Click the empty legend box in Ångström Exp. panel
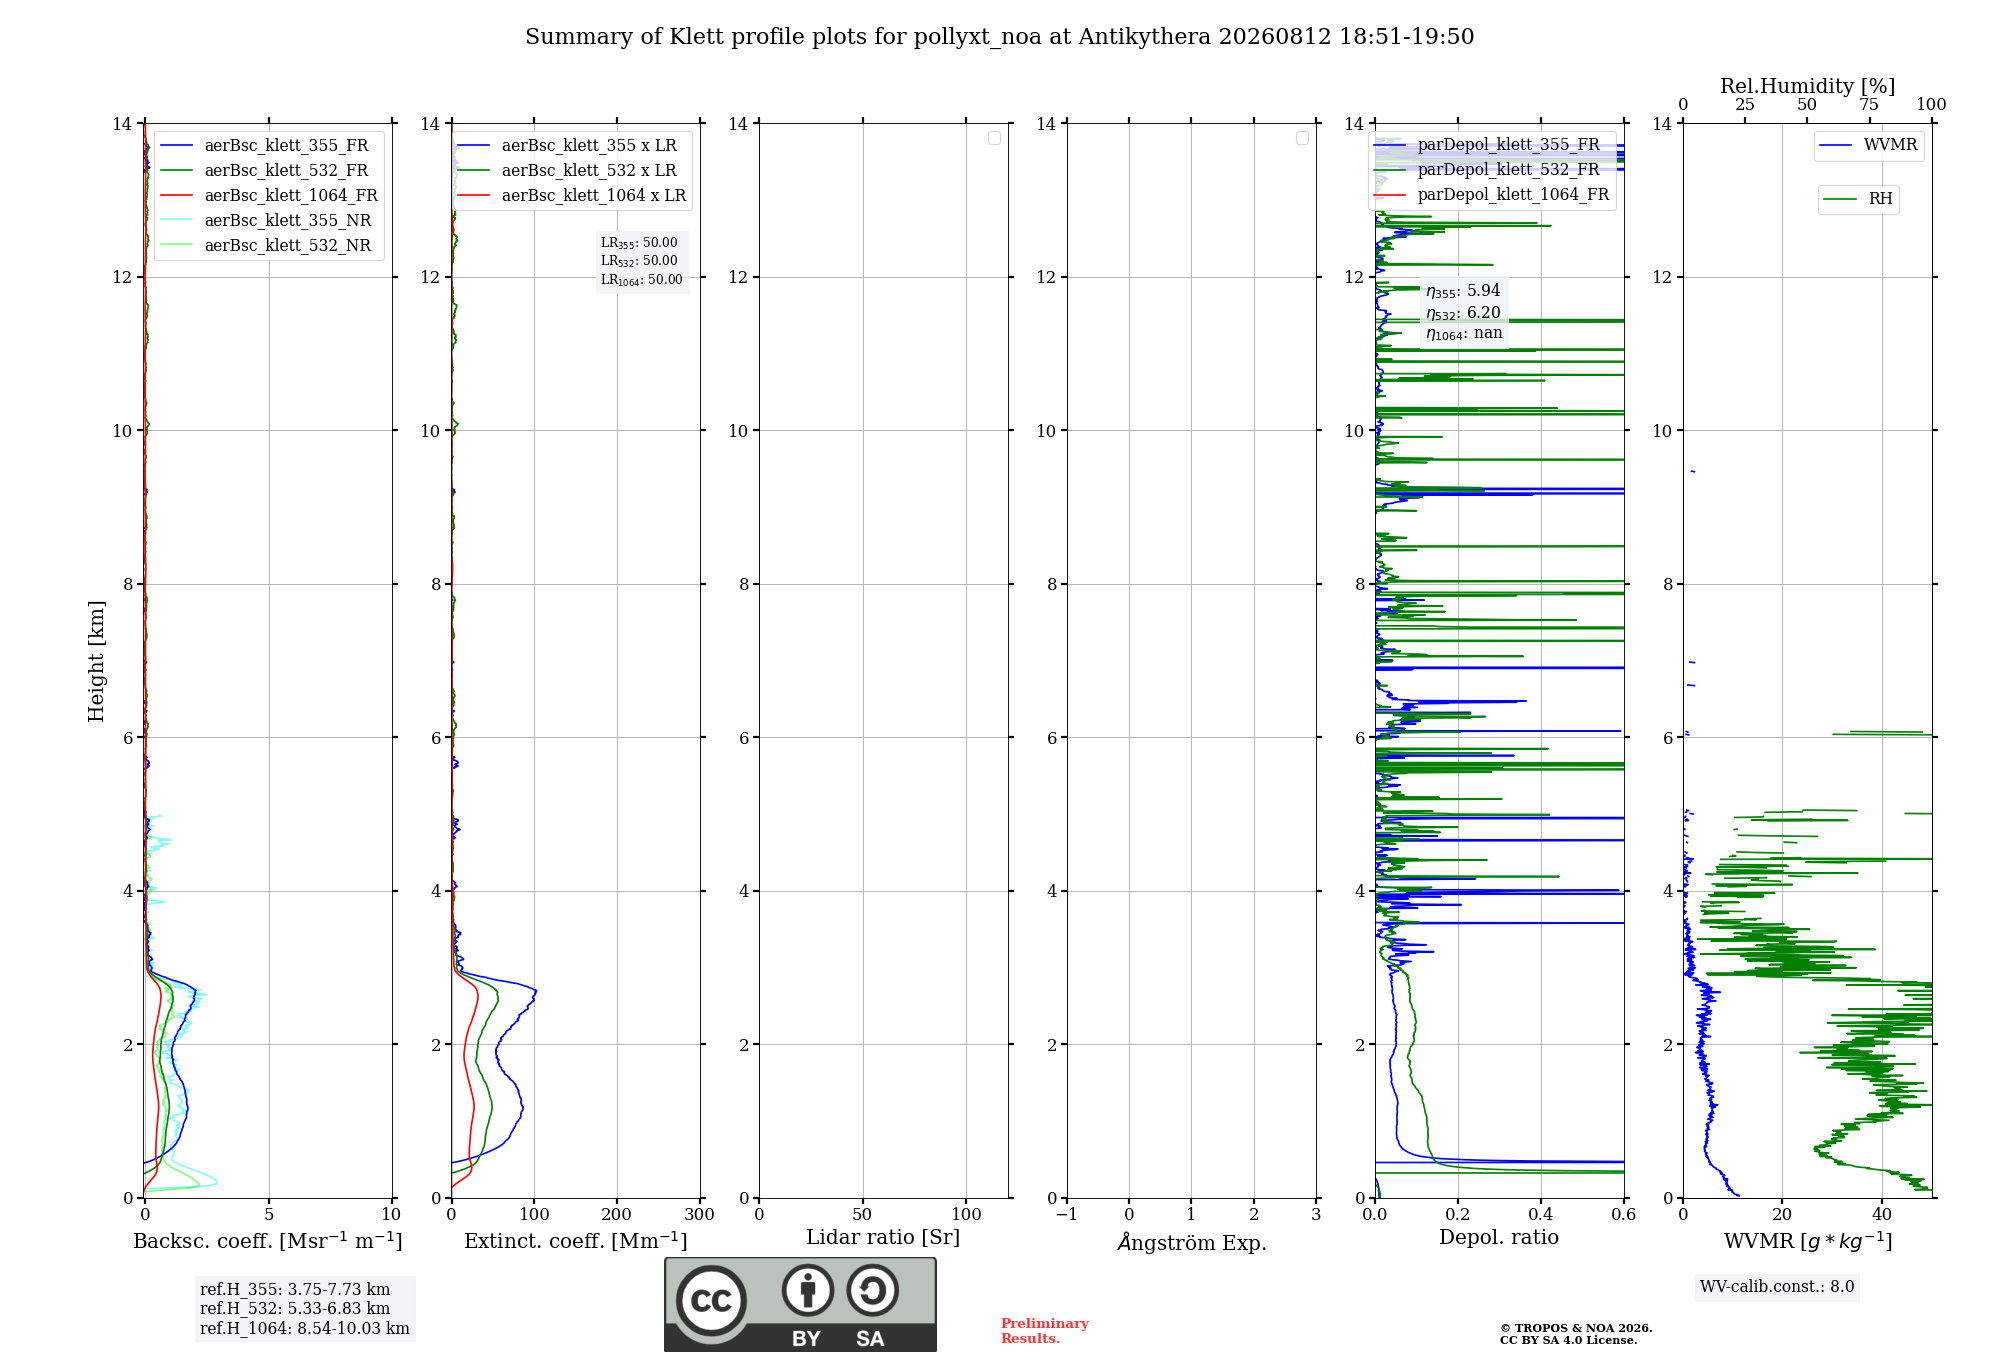 1302,138
